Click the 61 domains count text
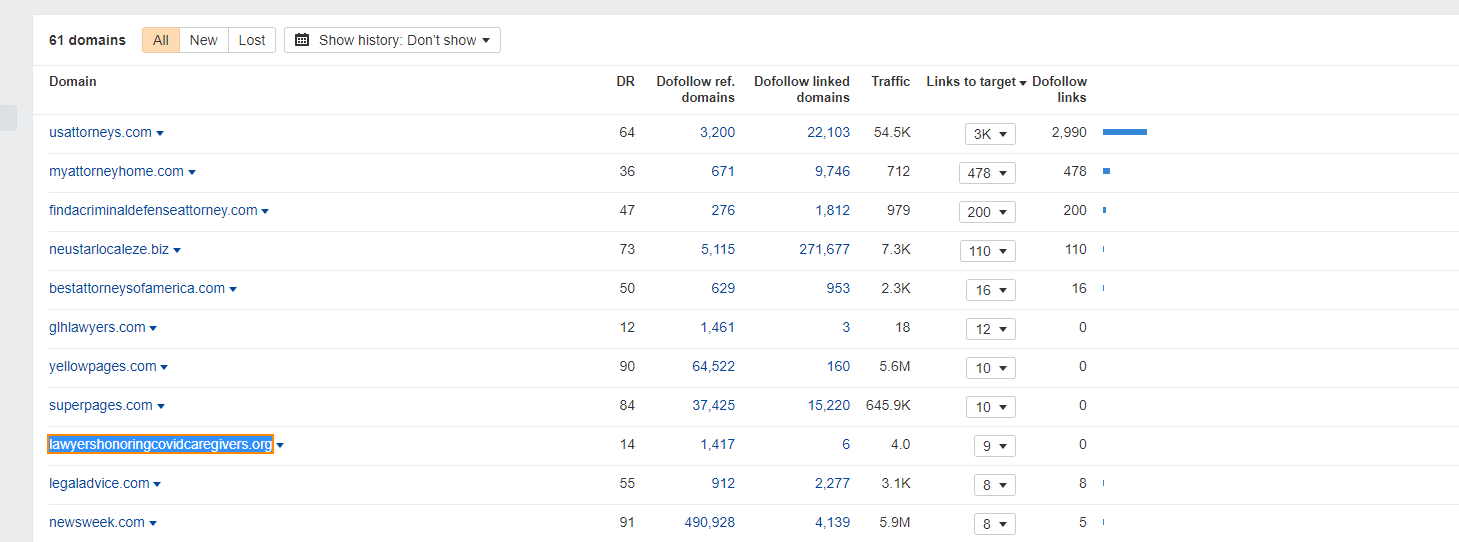The image size is (1459, 542). (x=88, y=40)
